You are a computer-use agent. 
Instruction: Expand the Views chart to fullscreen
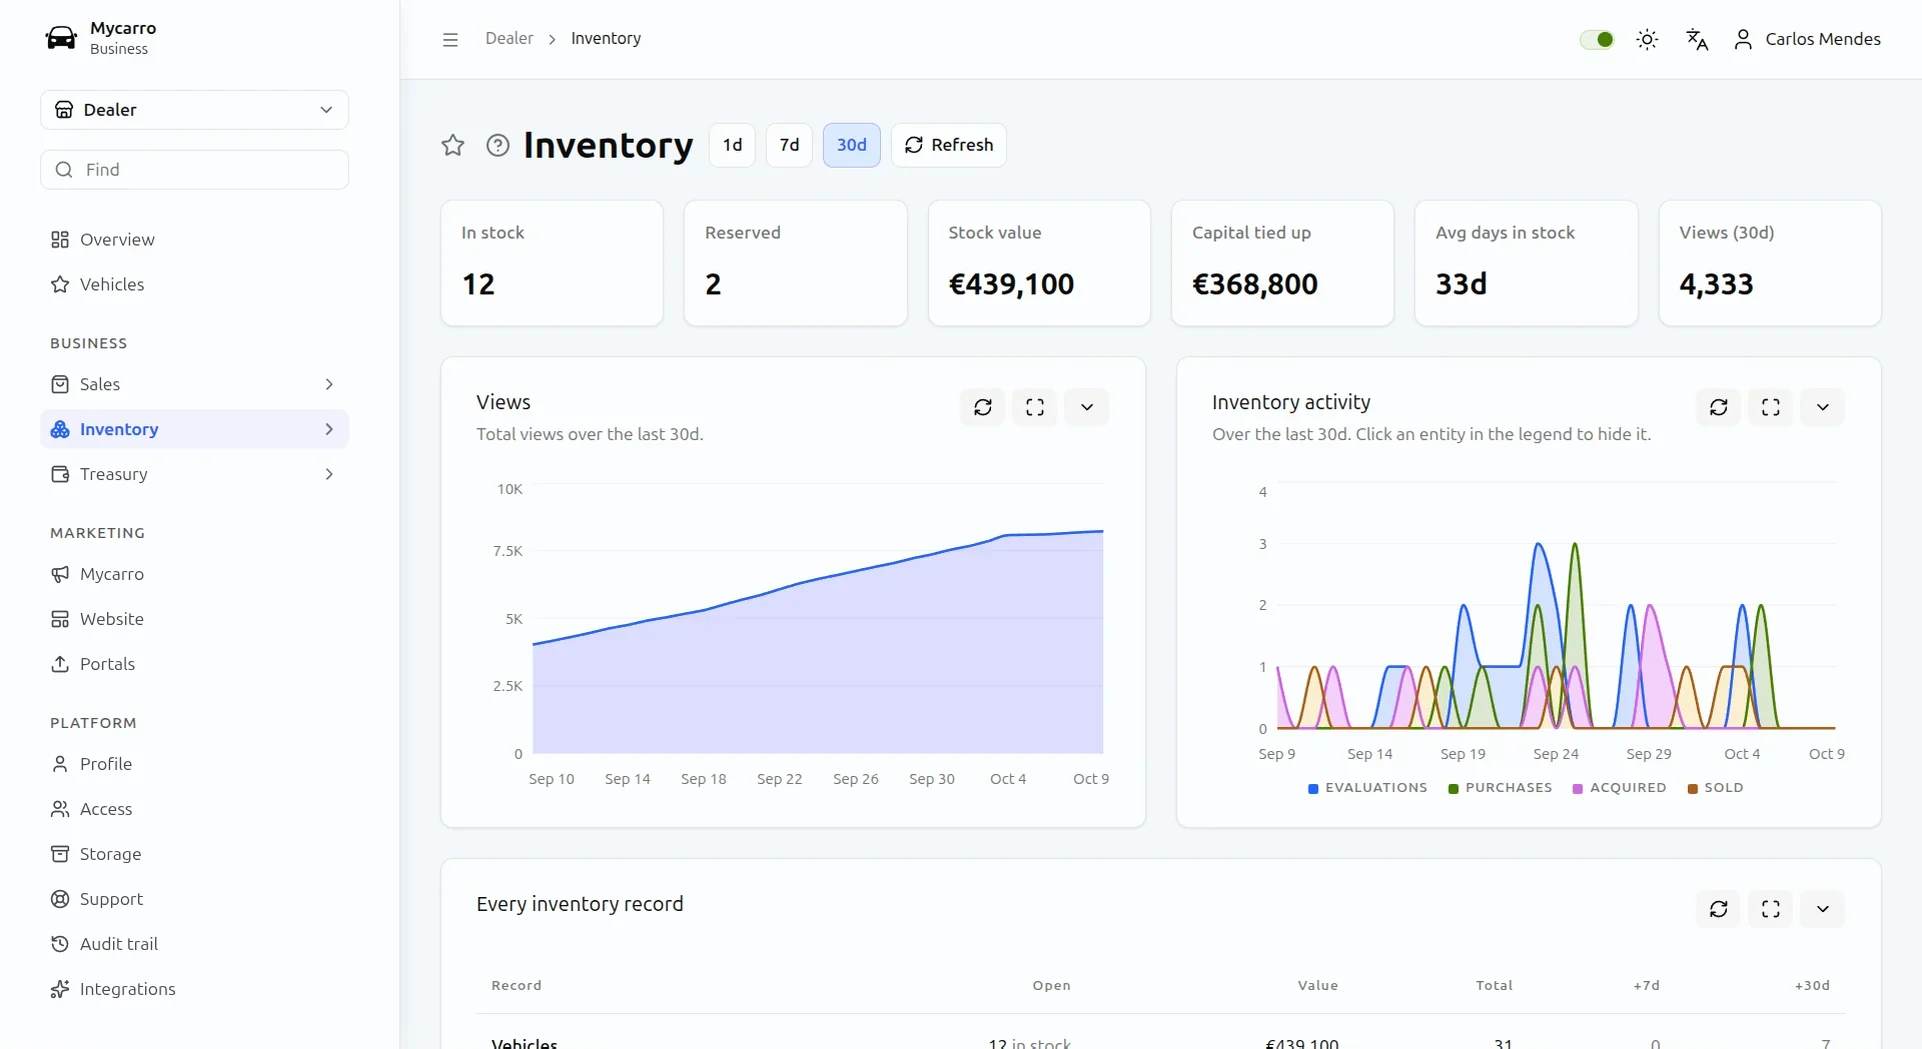(1035, 407)
